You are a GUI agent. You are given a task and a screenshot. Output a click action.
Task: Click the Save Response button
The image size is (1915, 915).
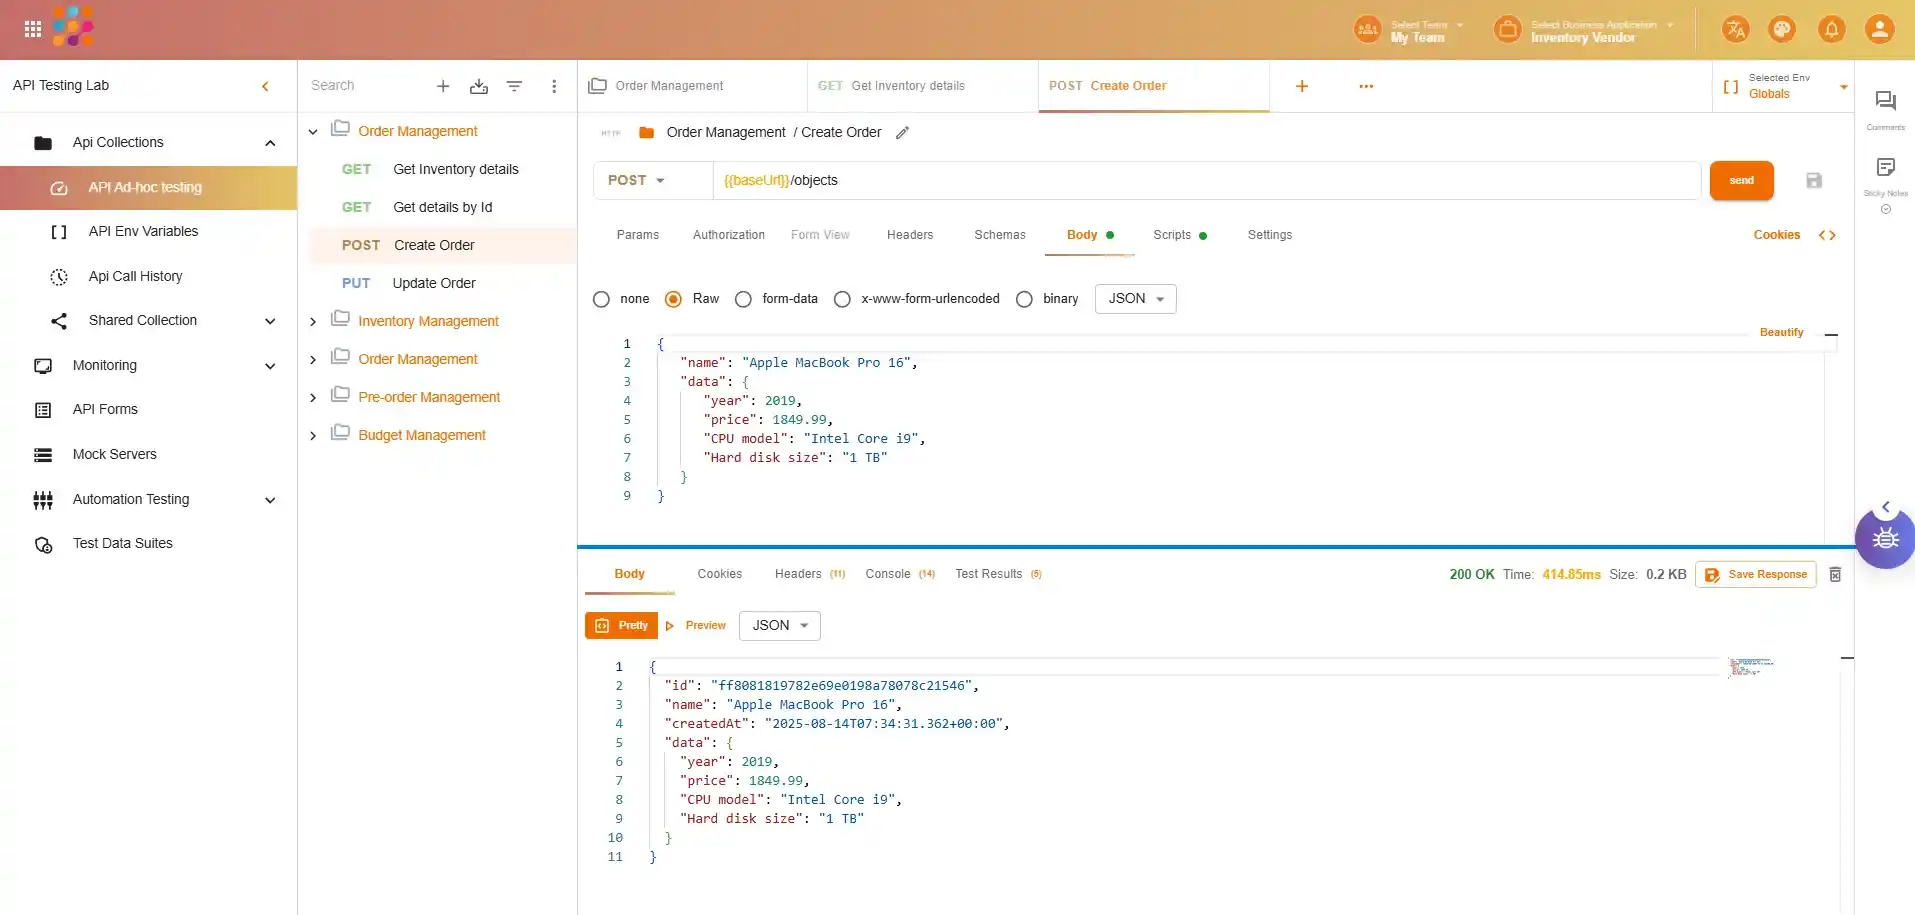point(1755,575)
